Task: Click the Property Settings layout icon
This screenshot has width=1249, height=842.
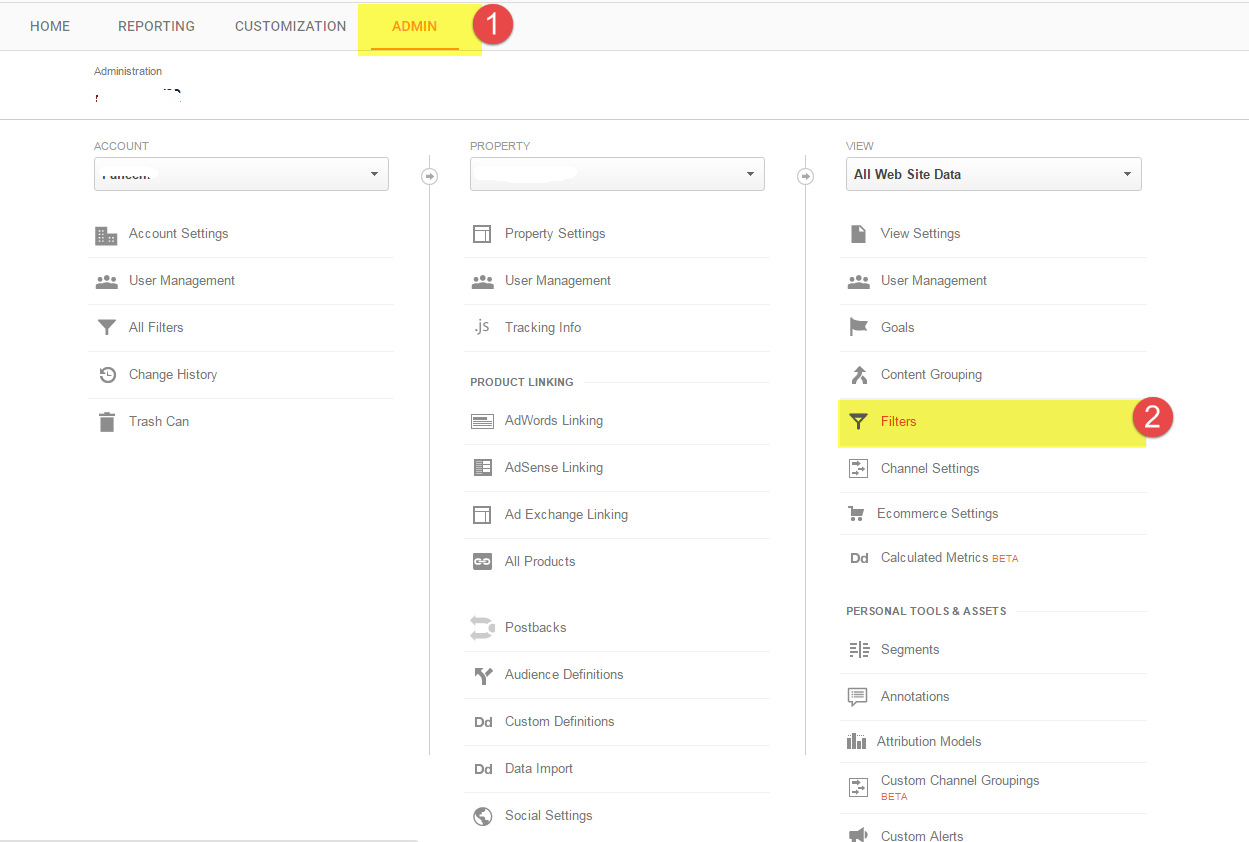Action: pyautogui.click(x=482, y=234)
